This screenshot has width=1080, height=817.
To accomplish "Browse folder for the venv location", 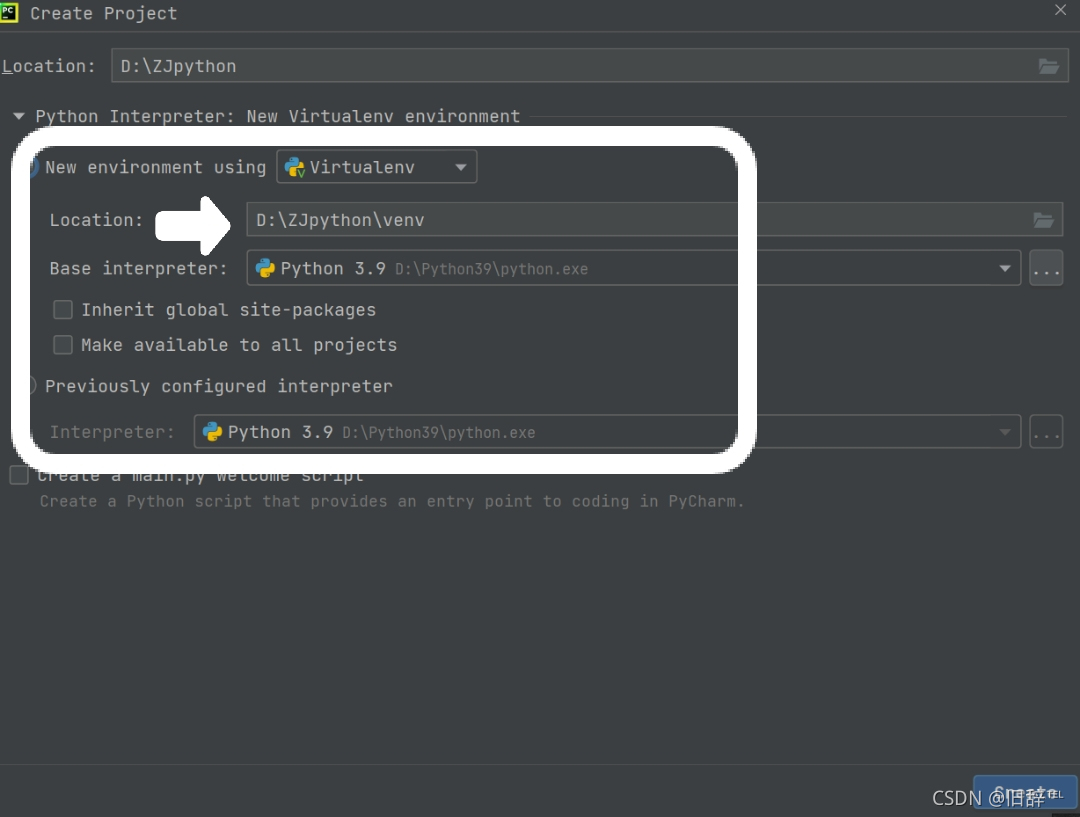I will click(1043, 220).
